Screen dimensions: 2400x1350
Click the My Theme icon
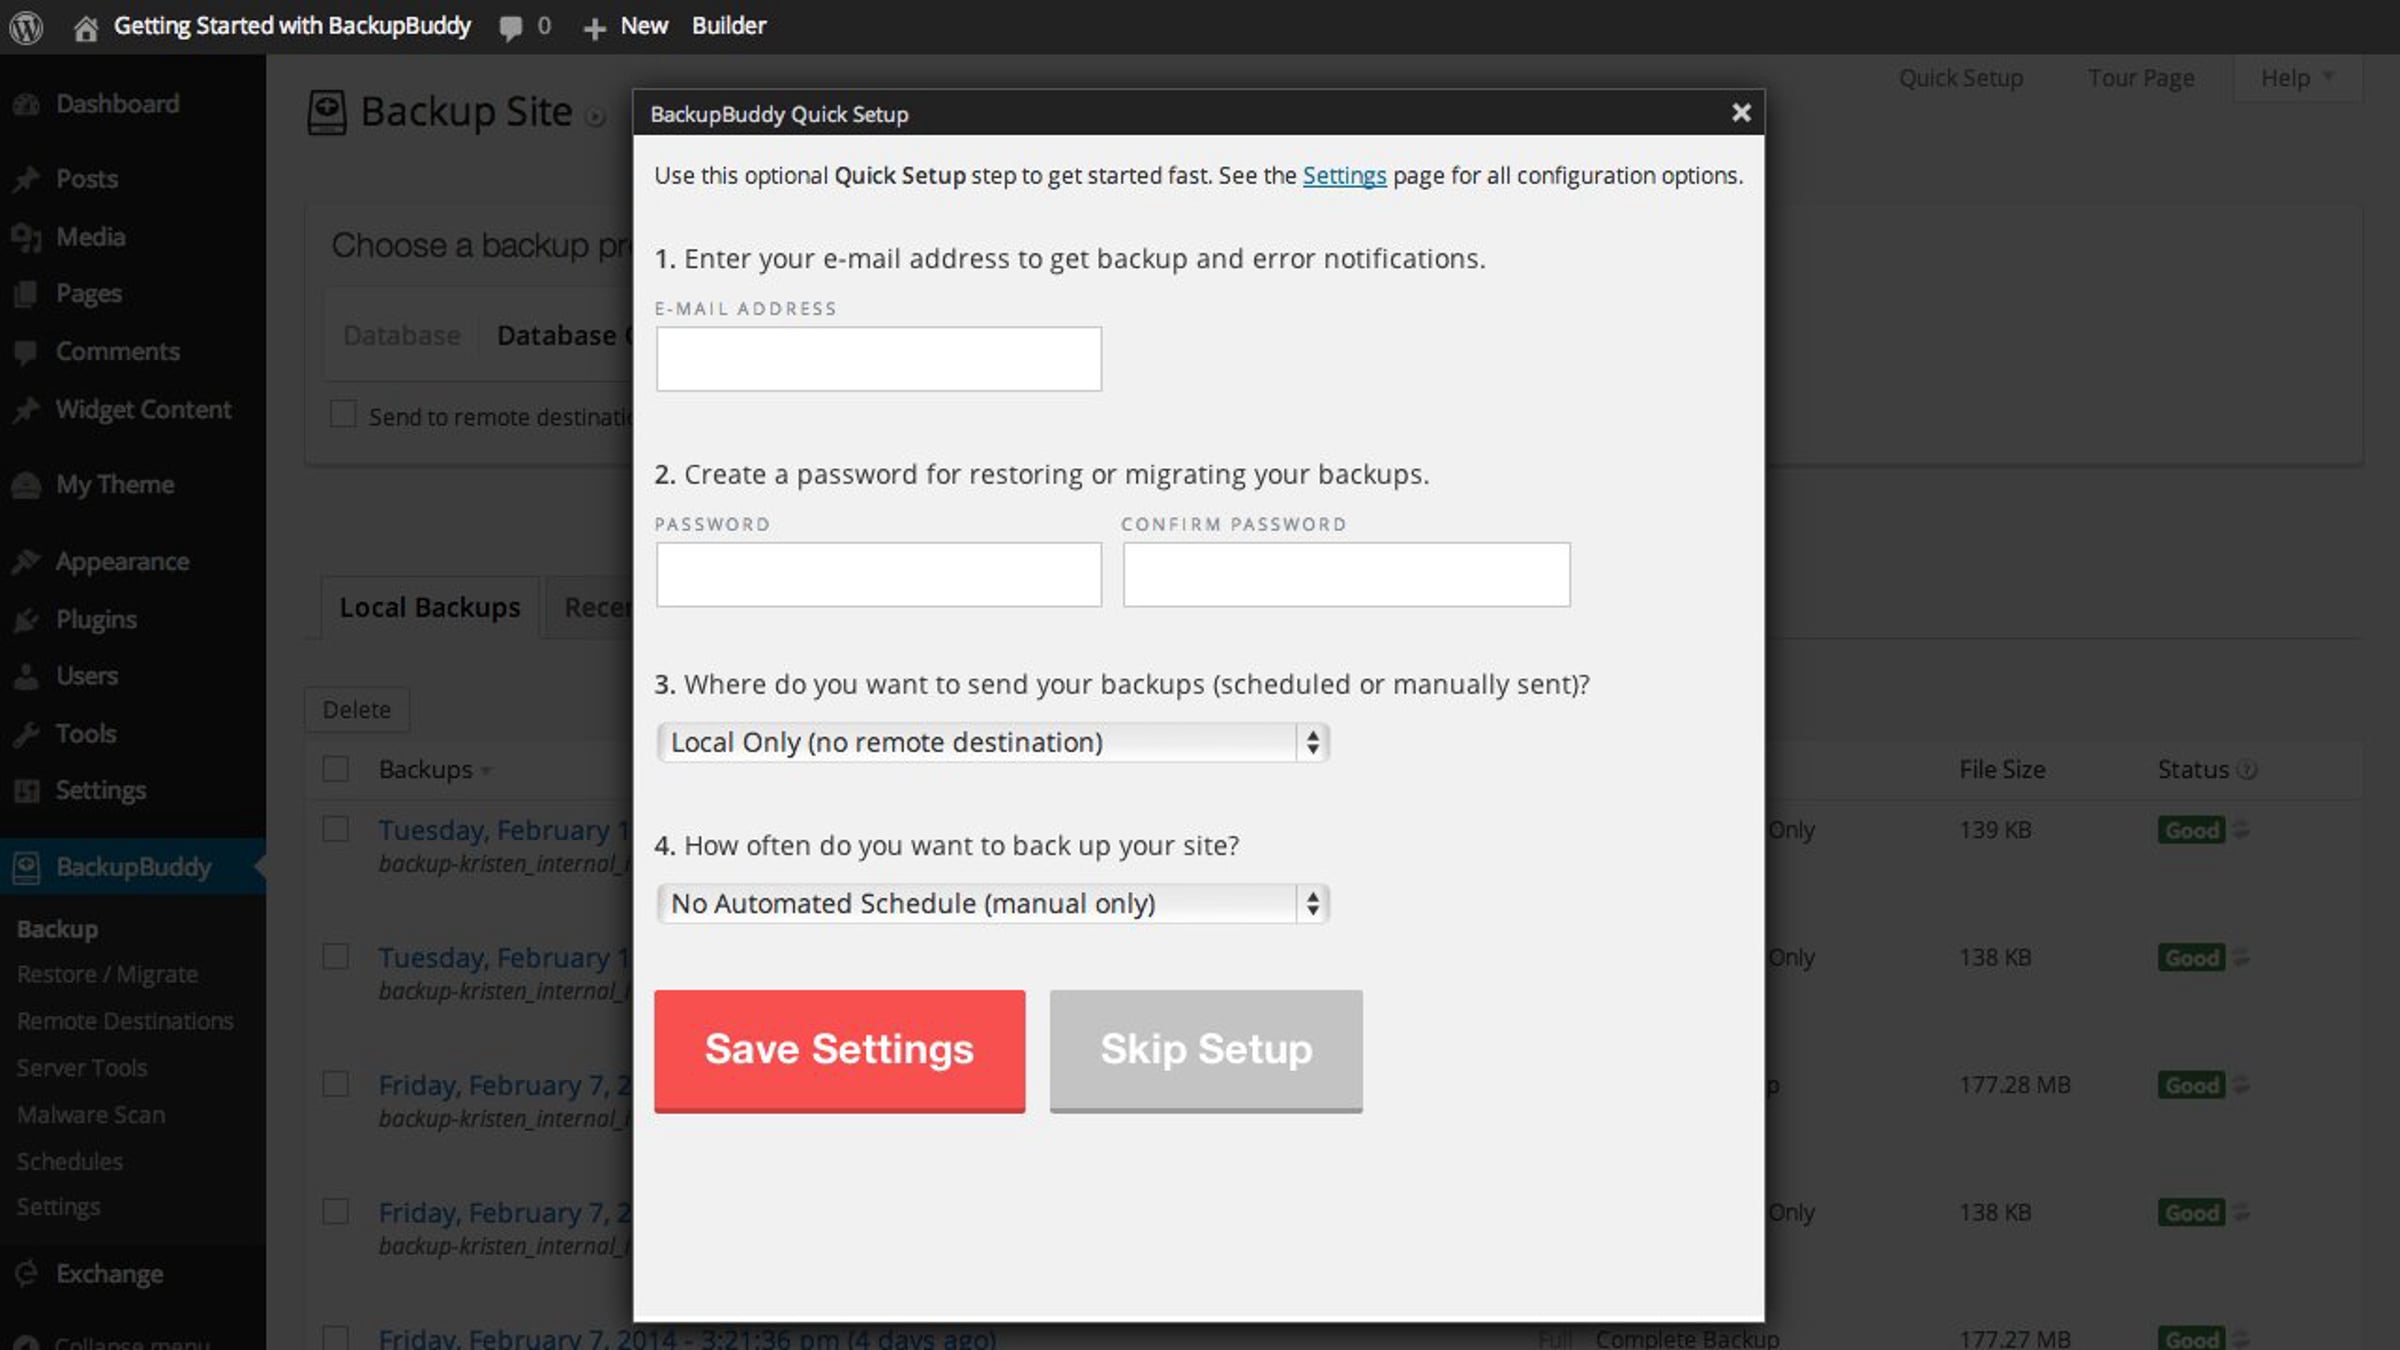[27, 485]
